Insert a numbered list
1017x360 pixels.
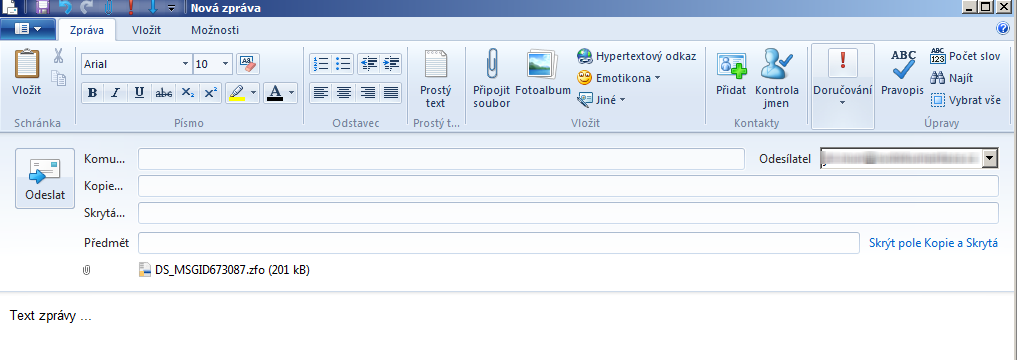click(320, 64)
